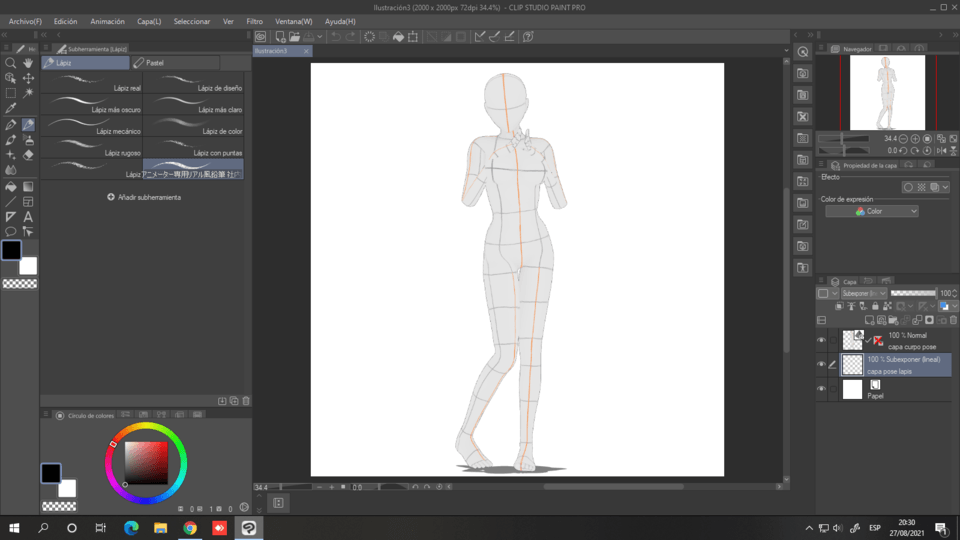Toggle Set as draft layer icon
The image size is (960, 540).
tap(863, 306)
